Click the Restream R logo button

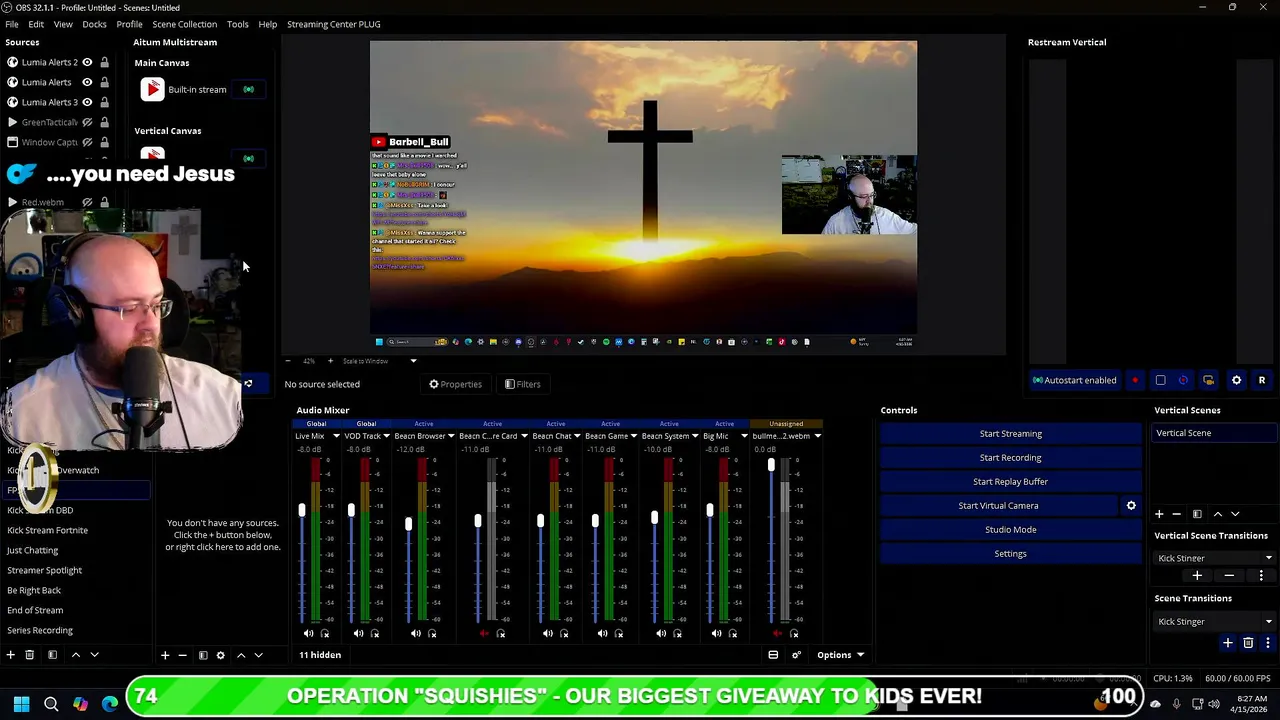[1262, 380]
